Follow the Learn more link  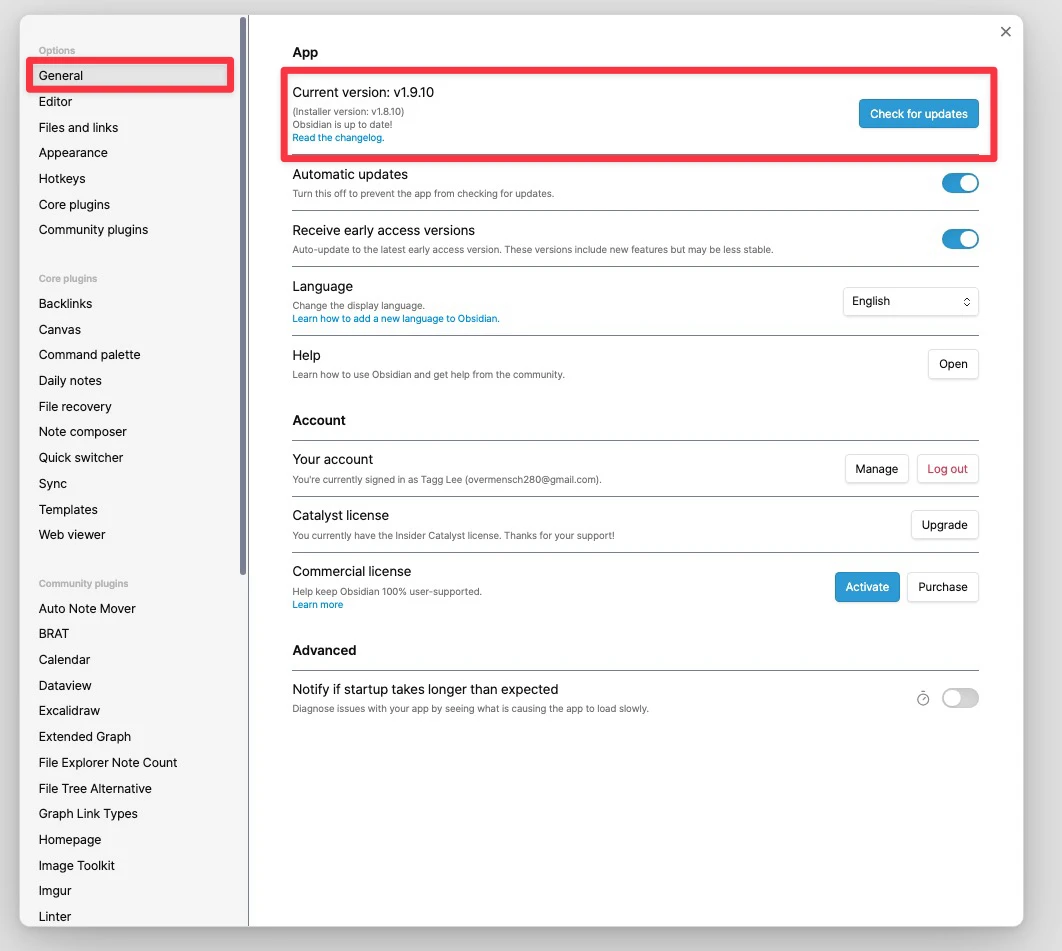pyautogui.click(x=318, y=605)
